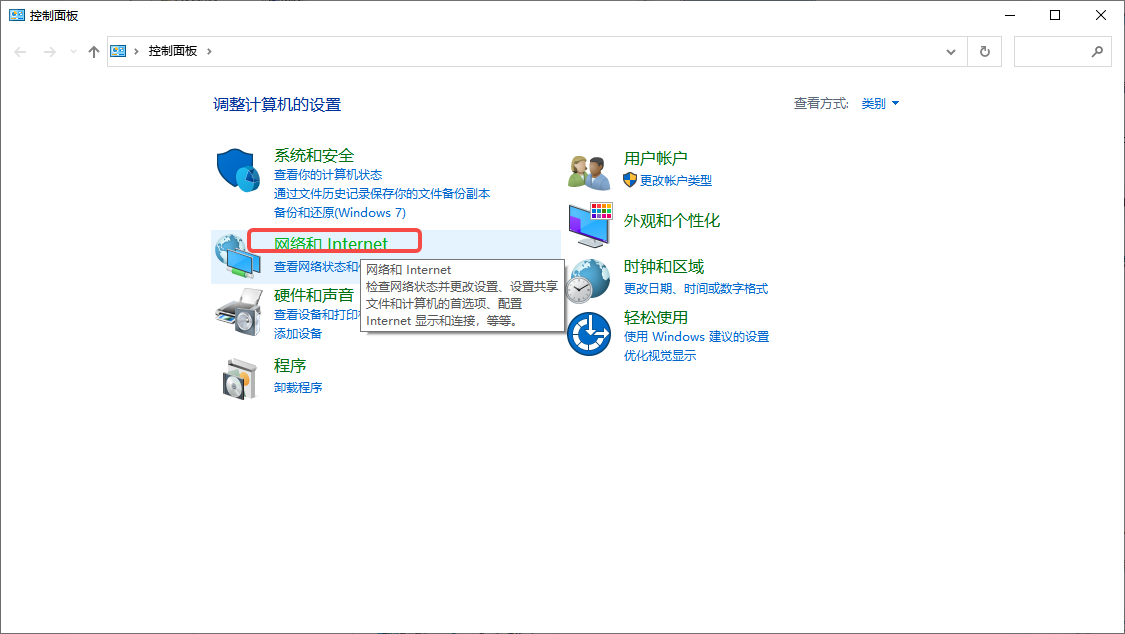Open the 类别 view-by dropdown

coord(880,103)
